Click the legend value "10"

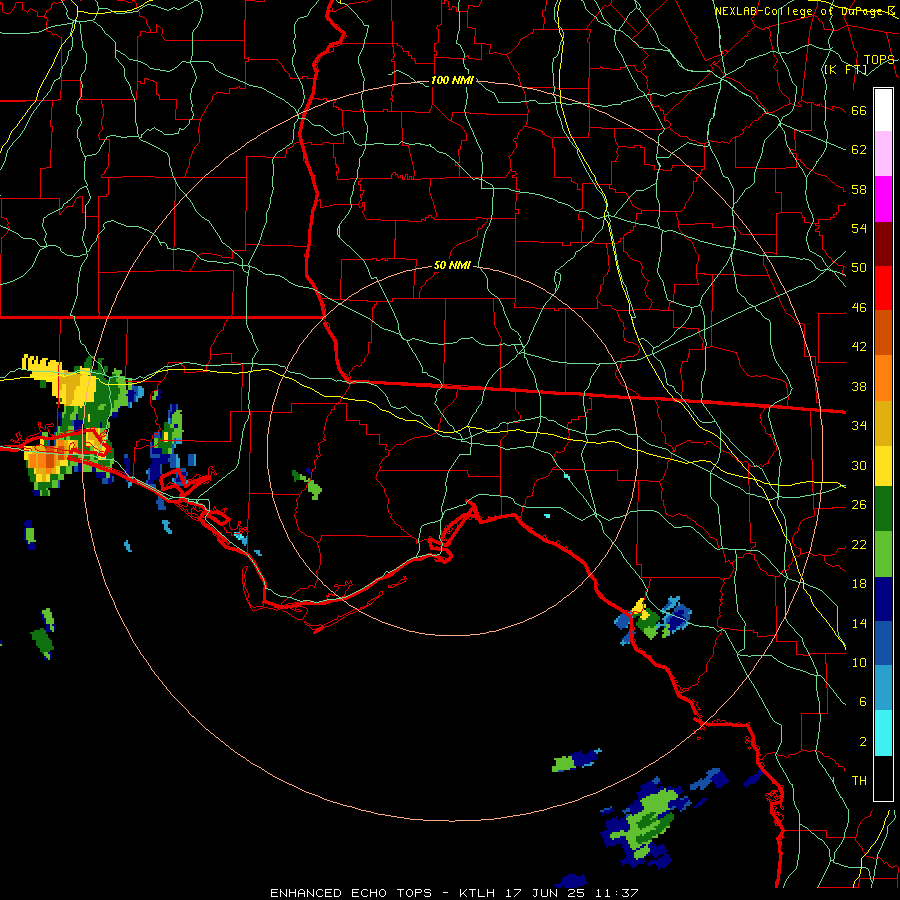[859, 662]
